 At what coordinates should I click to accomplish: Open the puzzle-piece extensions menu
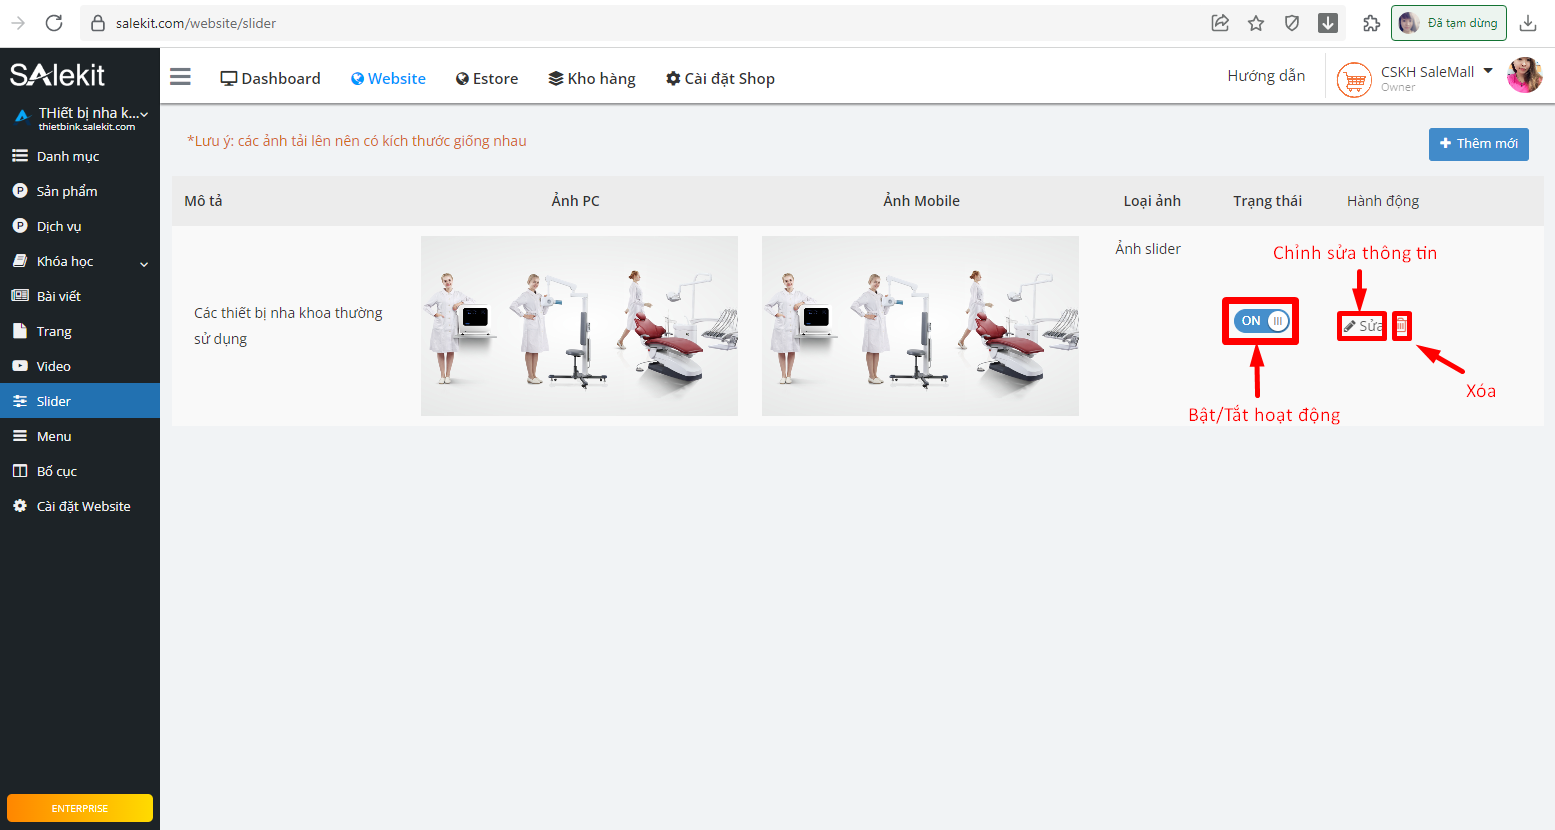pos(1371,23)
